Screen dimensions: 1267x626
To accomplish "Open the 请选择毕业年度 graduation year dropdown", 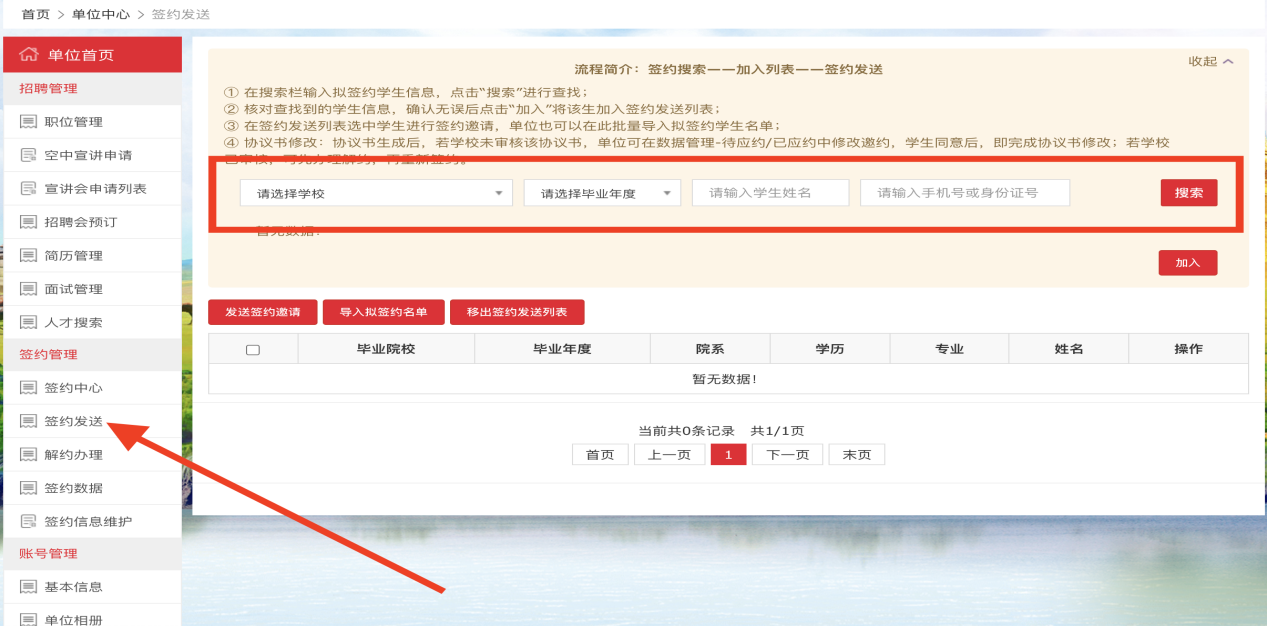I will (602, 193).
